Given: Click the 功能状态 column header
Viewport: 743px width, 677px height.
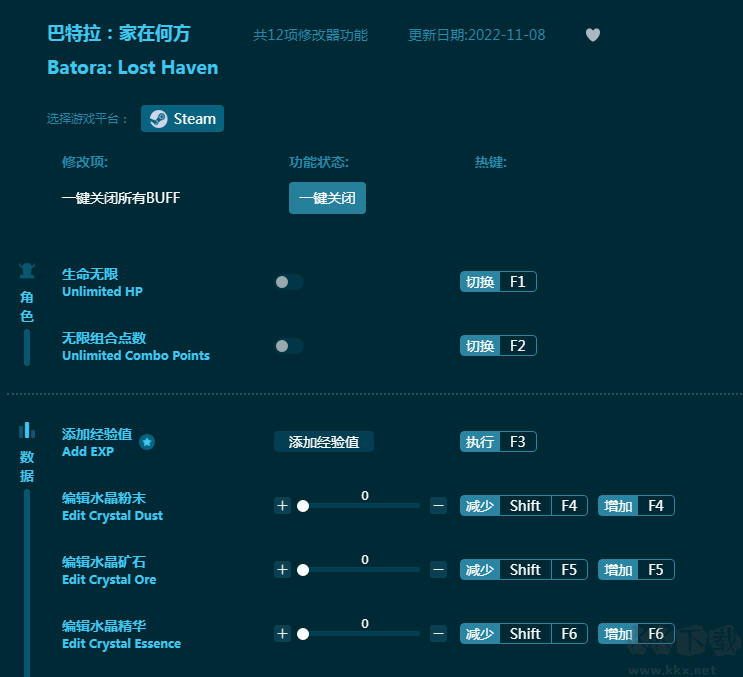Looking at the screenshot, I should pos(319,162).
